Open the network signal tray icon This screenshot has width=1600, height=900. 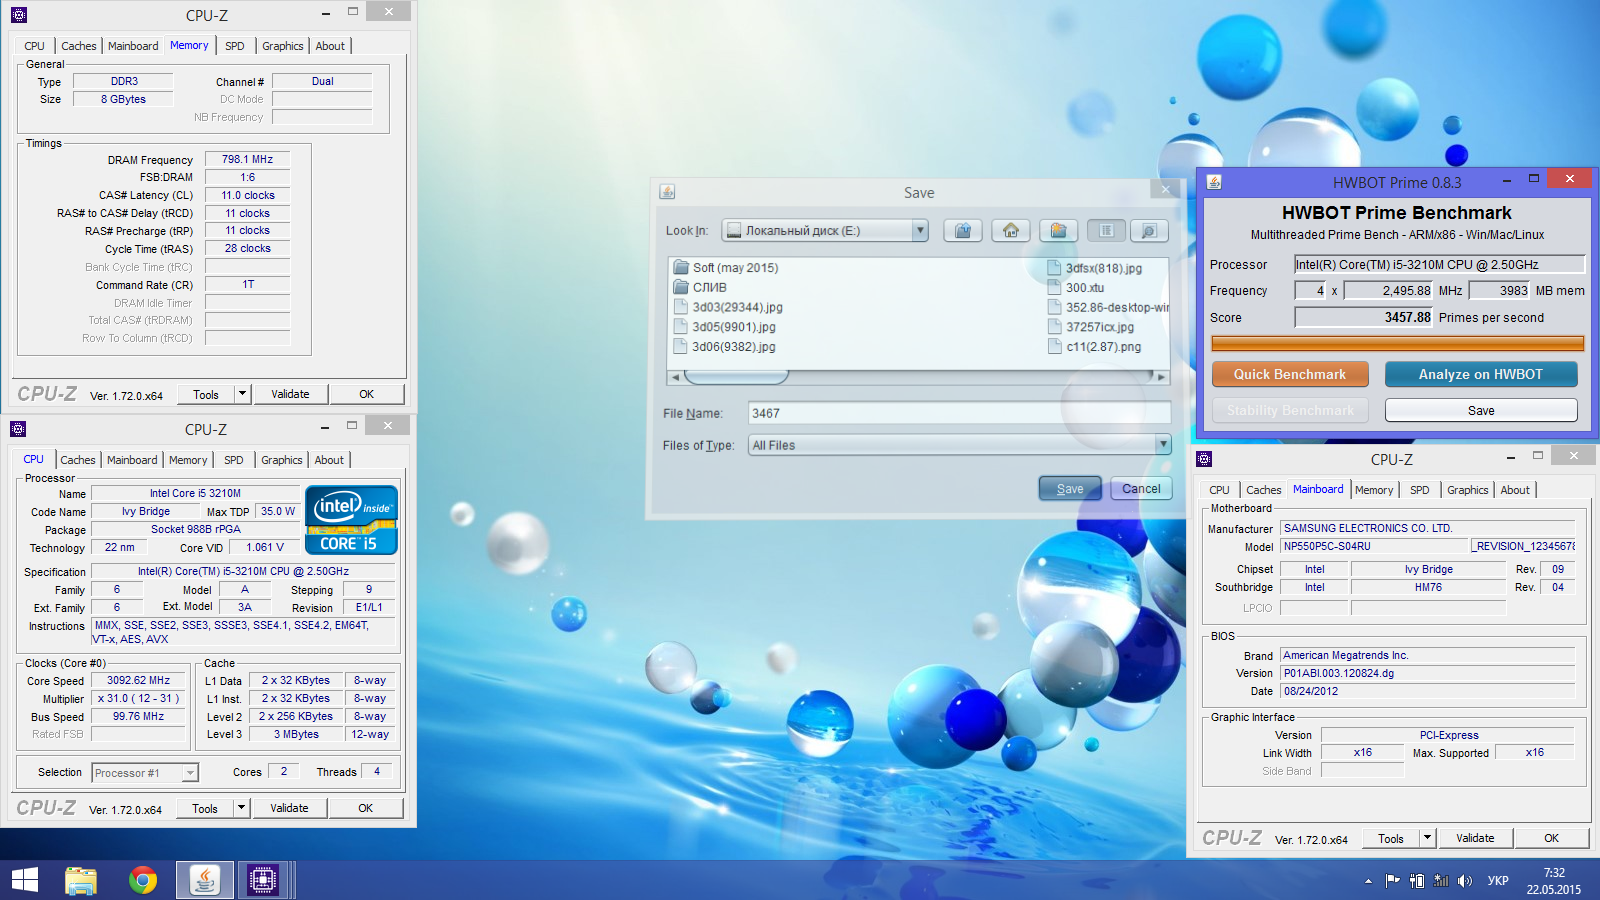point(1441,881)
